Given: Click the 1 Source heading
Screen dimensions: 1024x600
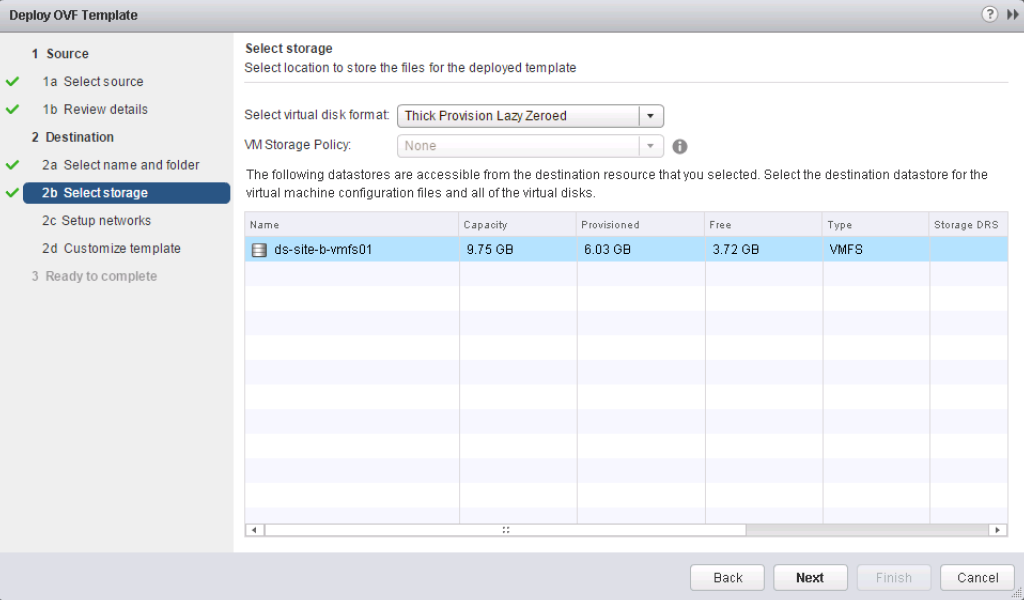Looking at the screenshot, I should (60, 54).
